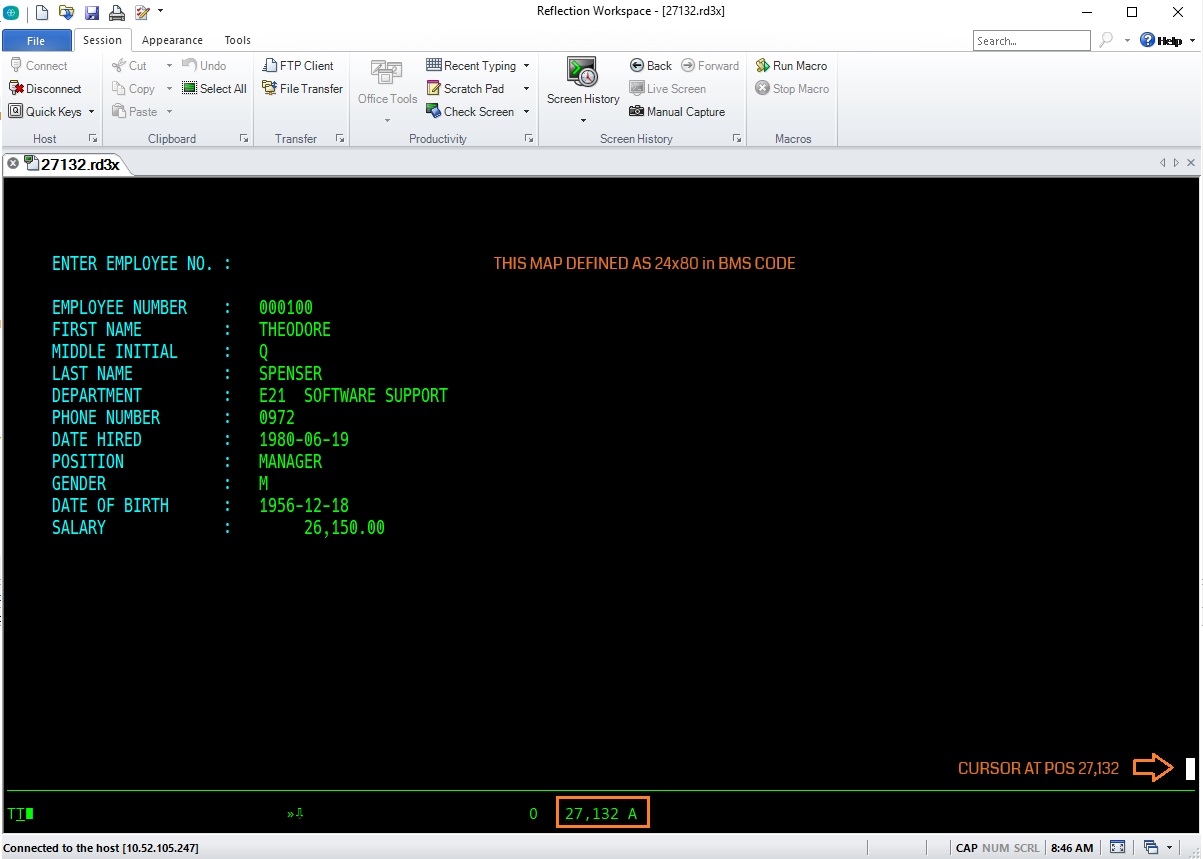Click the Save icon in quick access toolbar
This screenshot has height=859, width=1203.
pyautogui.click(x=93, y=12)
